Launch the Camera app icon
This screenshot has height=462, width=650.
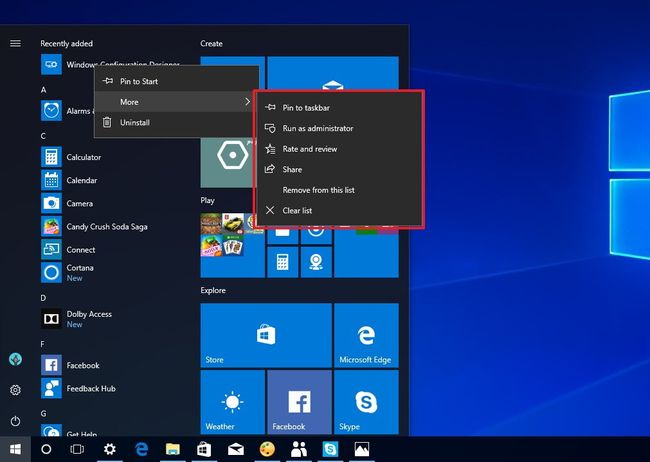pyautogui.click(x=51, y=204)
